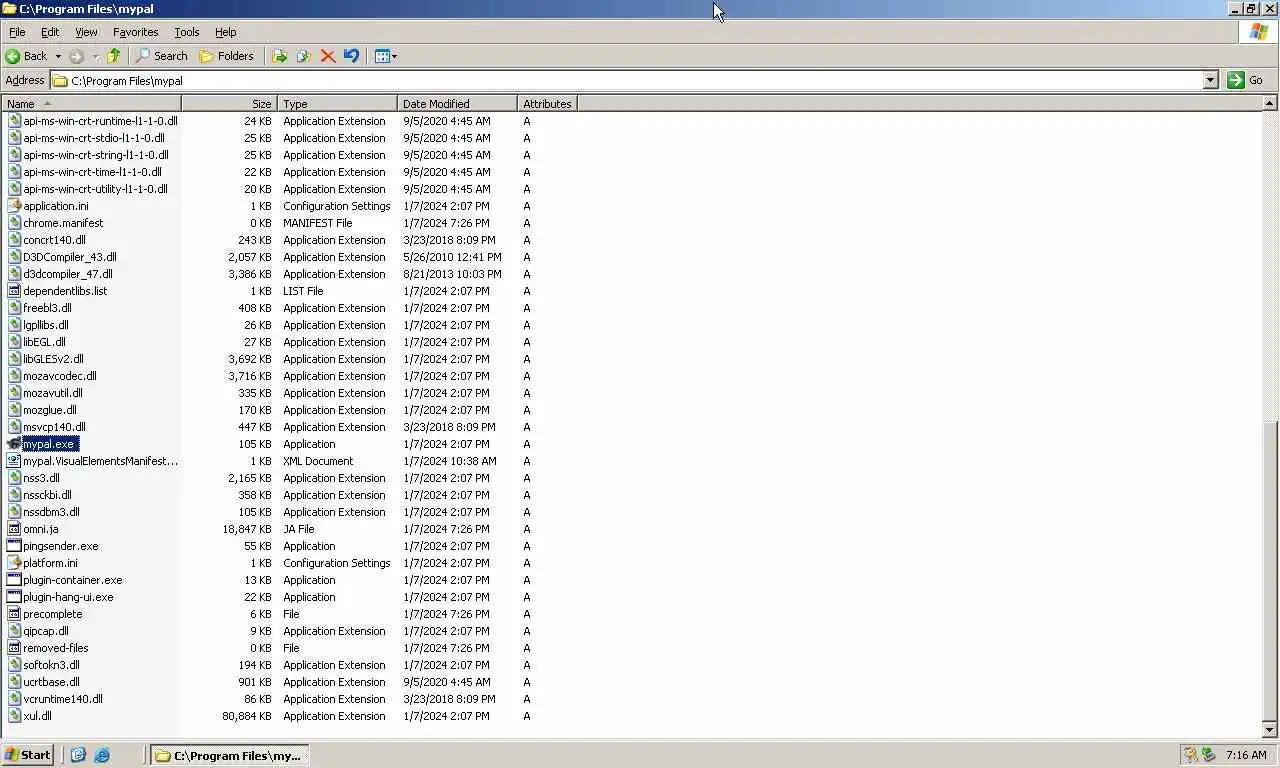Sort by the Type column header
Image resolution: width=1280 pixels, height=768 pixels.
tap(337, 104)
